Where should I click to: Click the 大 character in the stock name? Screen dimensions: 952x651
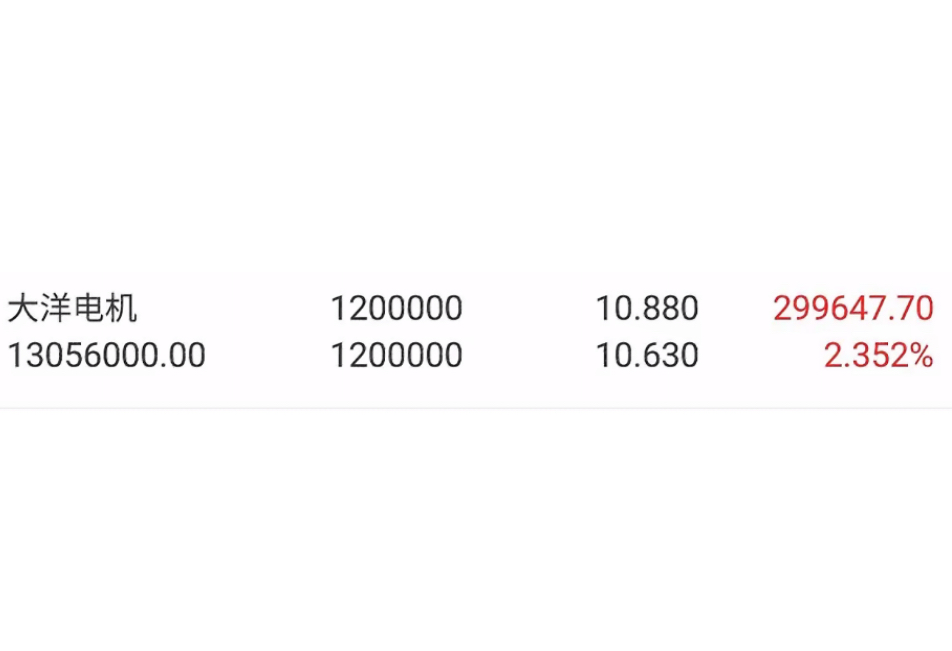click(23, 308)
